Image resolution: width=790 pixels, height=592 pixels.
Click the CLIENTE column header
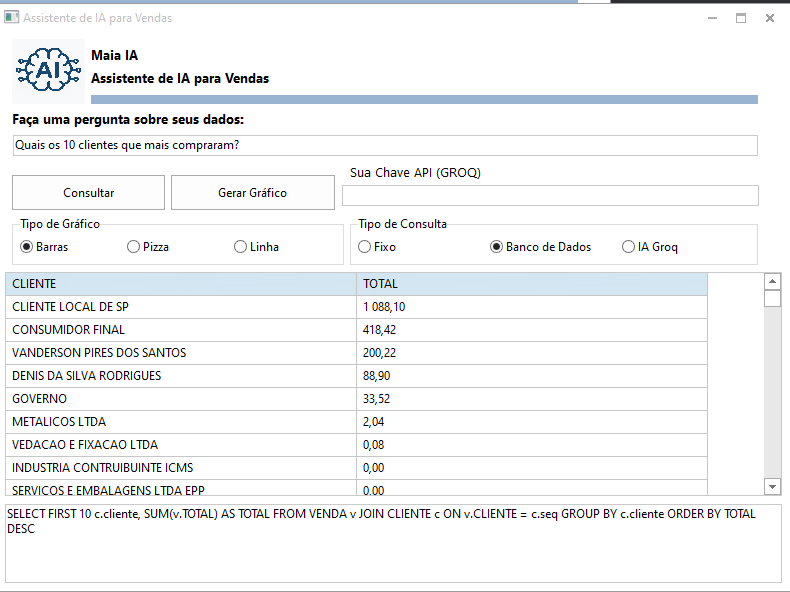click(x=181, y=284)
